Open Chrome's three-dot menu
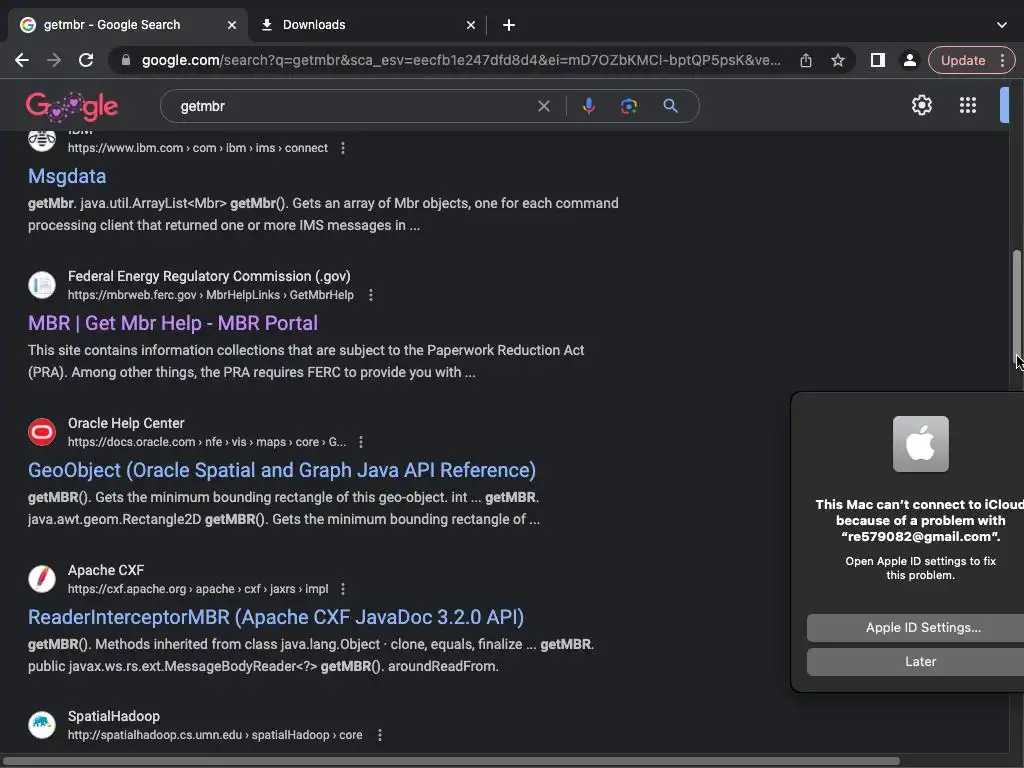The height and width of the screenshot is (768, 1024). 1002,61
